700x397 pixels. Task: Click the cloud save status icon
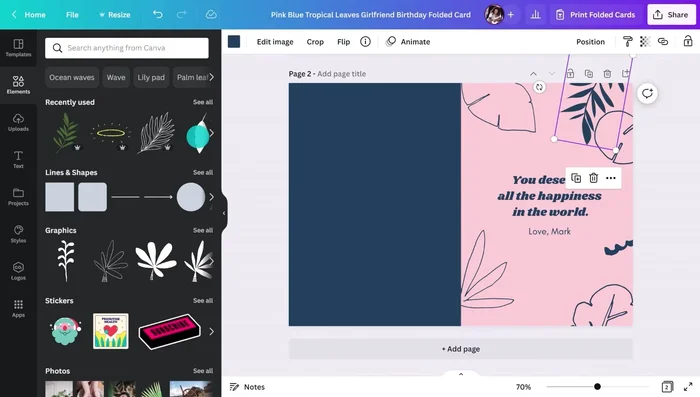pos(211,14)
